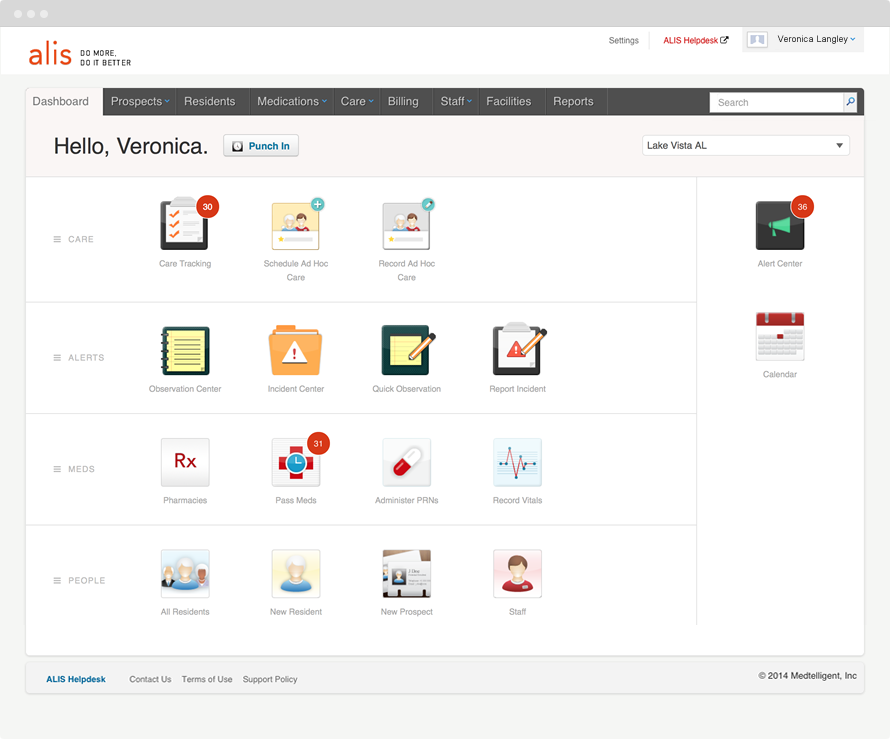Open the New Resident icon

tap(296, 573)
